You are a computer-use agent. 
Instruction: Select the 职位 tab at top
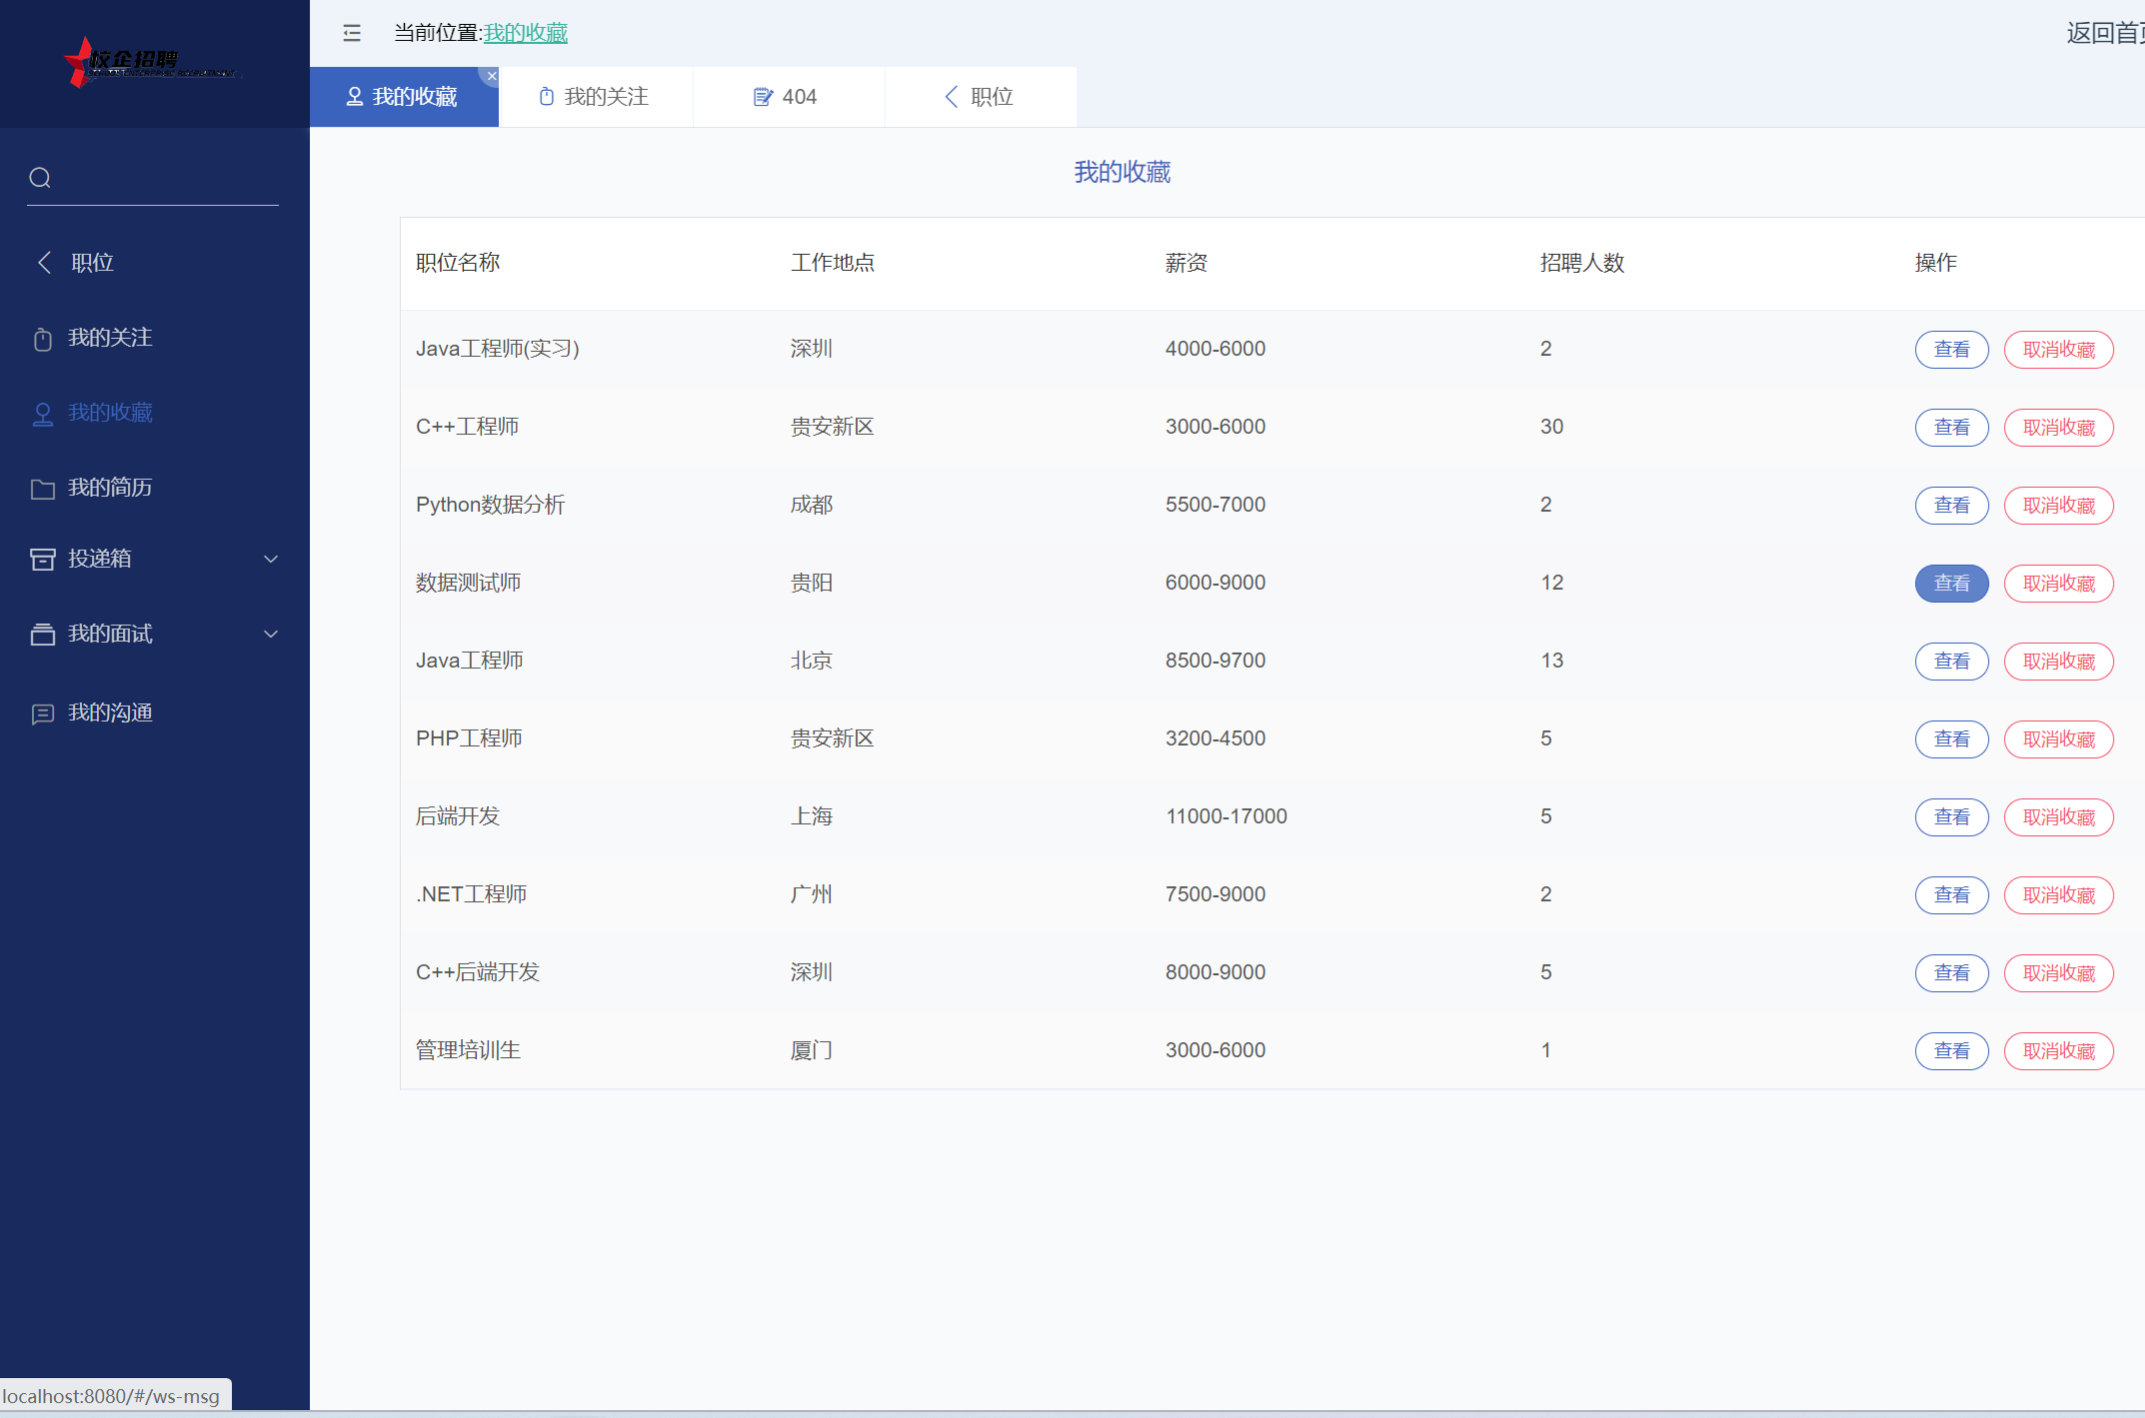[x=979, y=97]
